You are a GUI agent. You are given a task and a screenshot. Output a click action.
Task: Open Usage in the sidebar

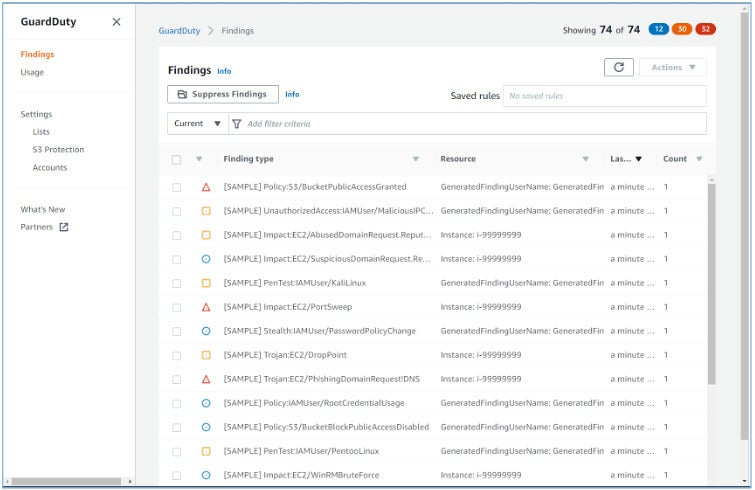click(x=32, y=72)
